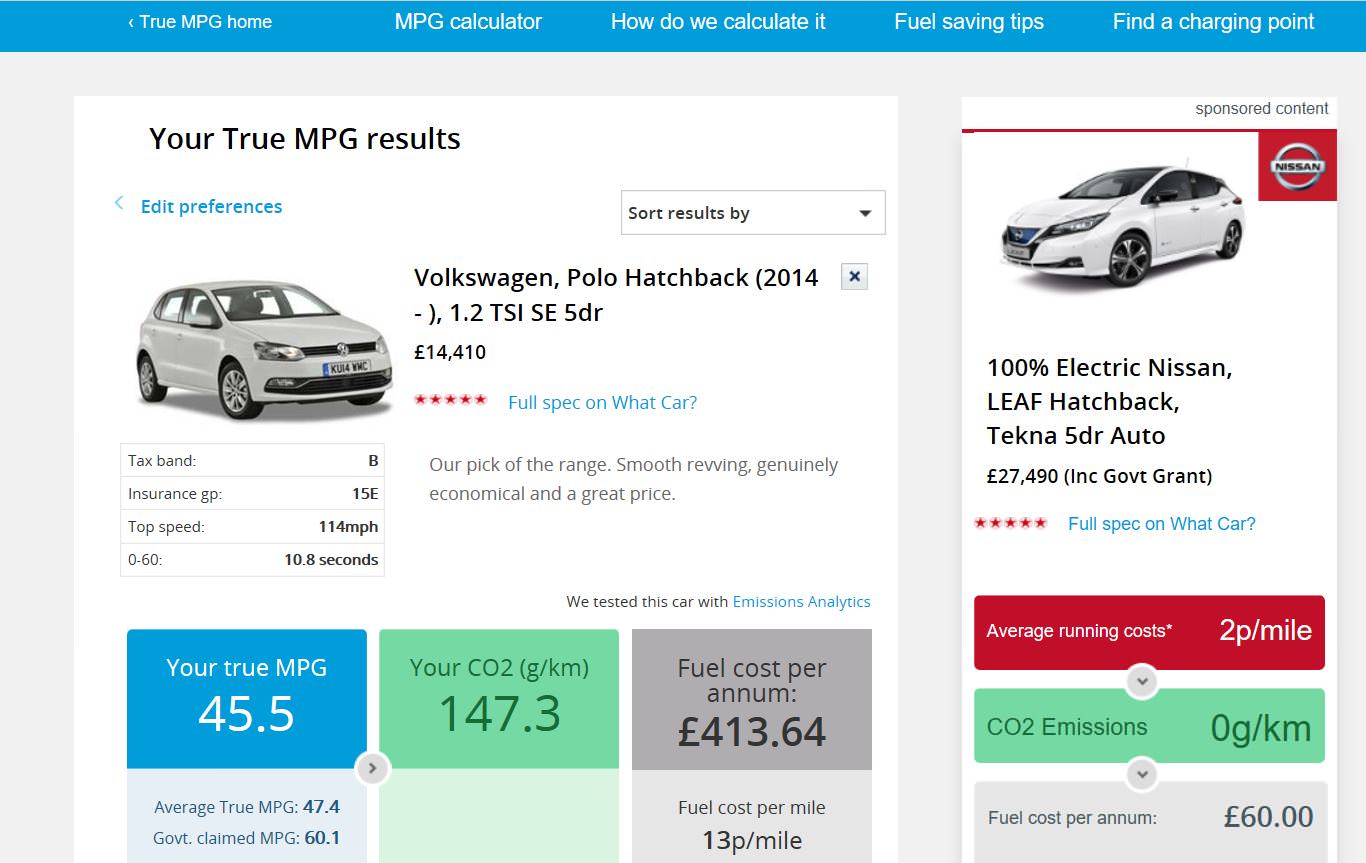Click the Your True MPG results heading
1366x863 pixels.
pyautogui.click(x=305, y=139)
